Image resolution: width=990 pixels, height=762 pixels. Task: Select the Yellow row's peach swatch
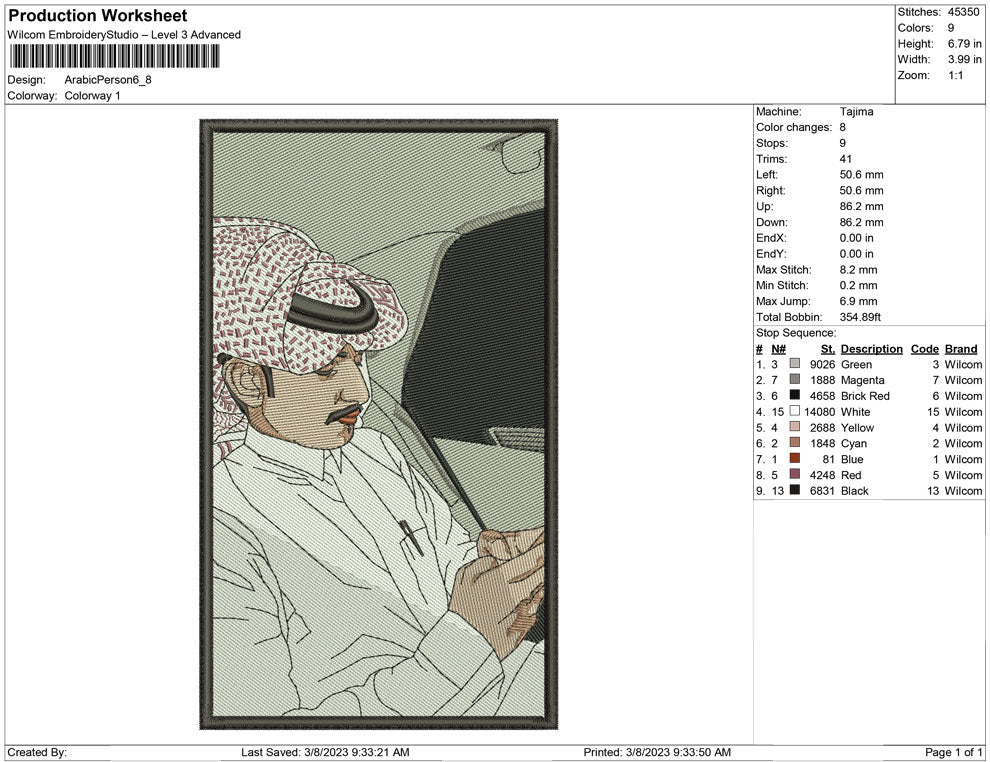tap(795, 427)
